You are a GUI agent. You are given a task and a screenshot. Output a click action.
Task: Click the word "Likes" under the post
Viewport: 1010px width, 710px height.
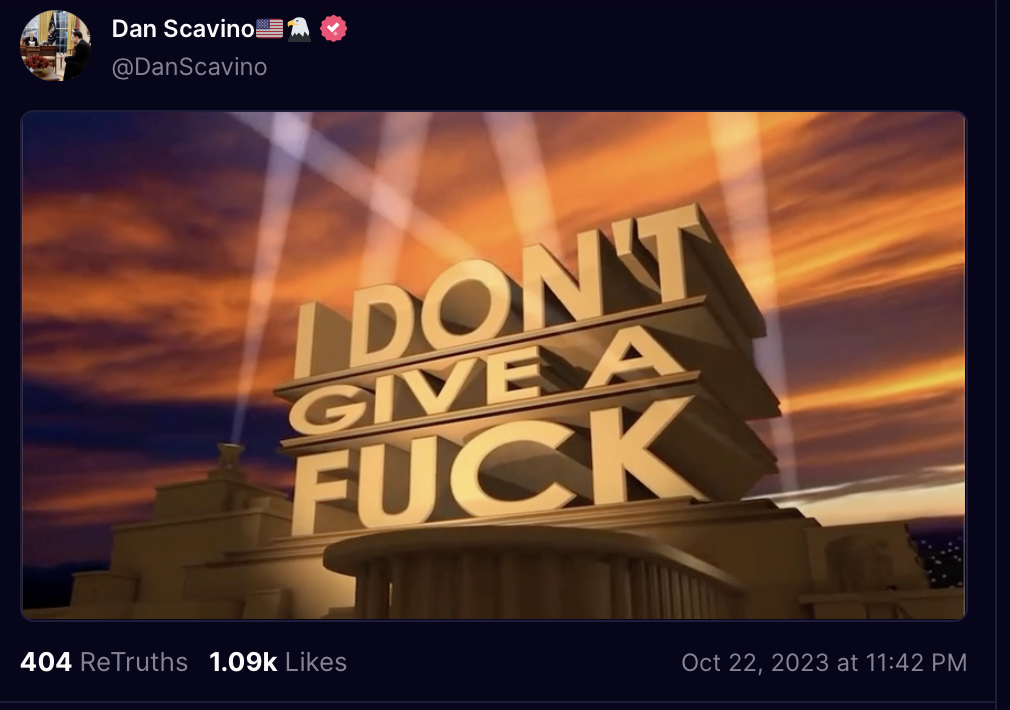(x=316, y=662)
